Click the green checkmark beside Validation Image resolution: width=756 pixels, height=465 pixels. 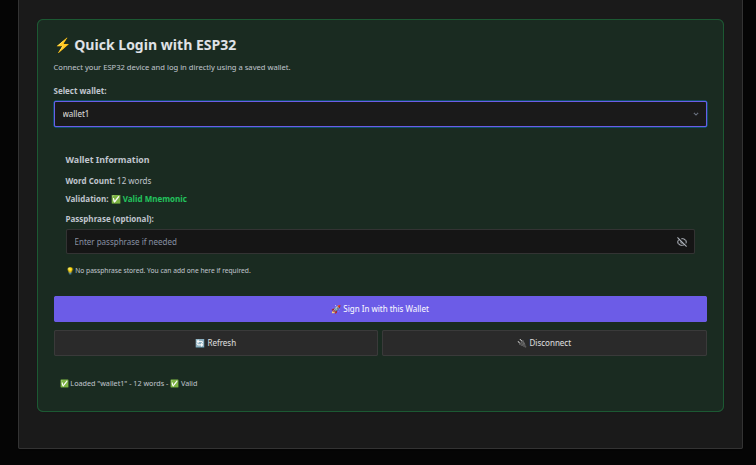click(x=116, y=199)
